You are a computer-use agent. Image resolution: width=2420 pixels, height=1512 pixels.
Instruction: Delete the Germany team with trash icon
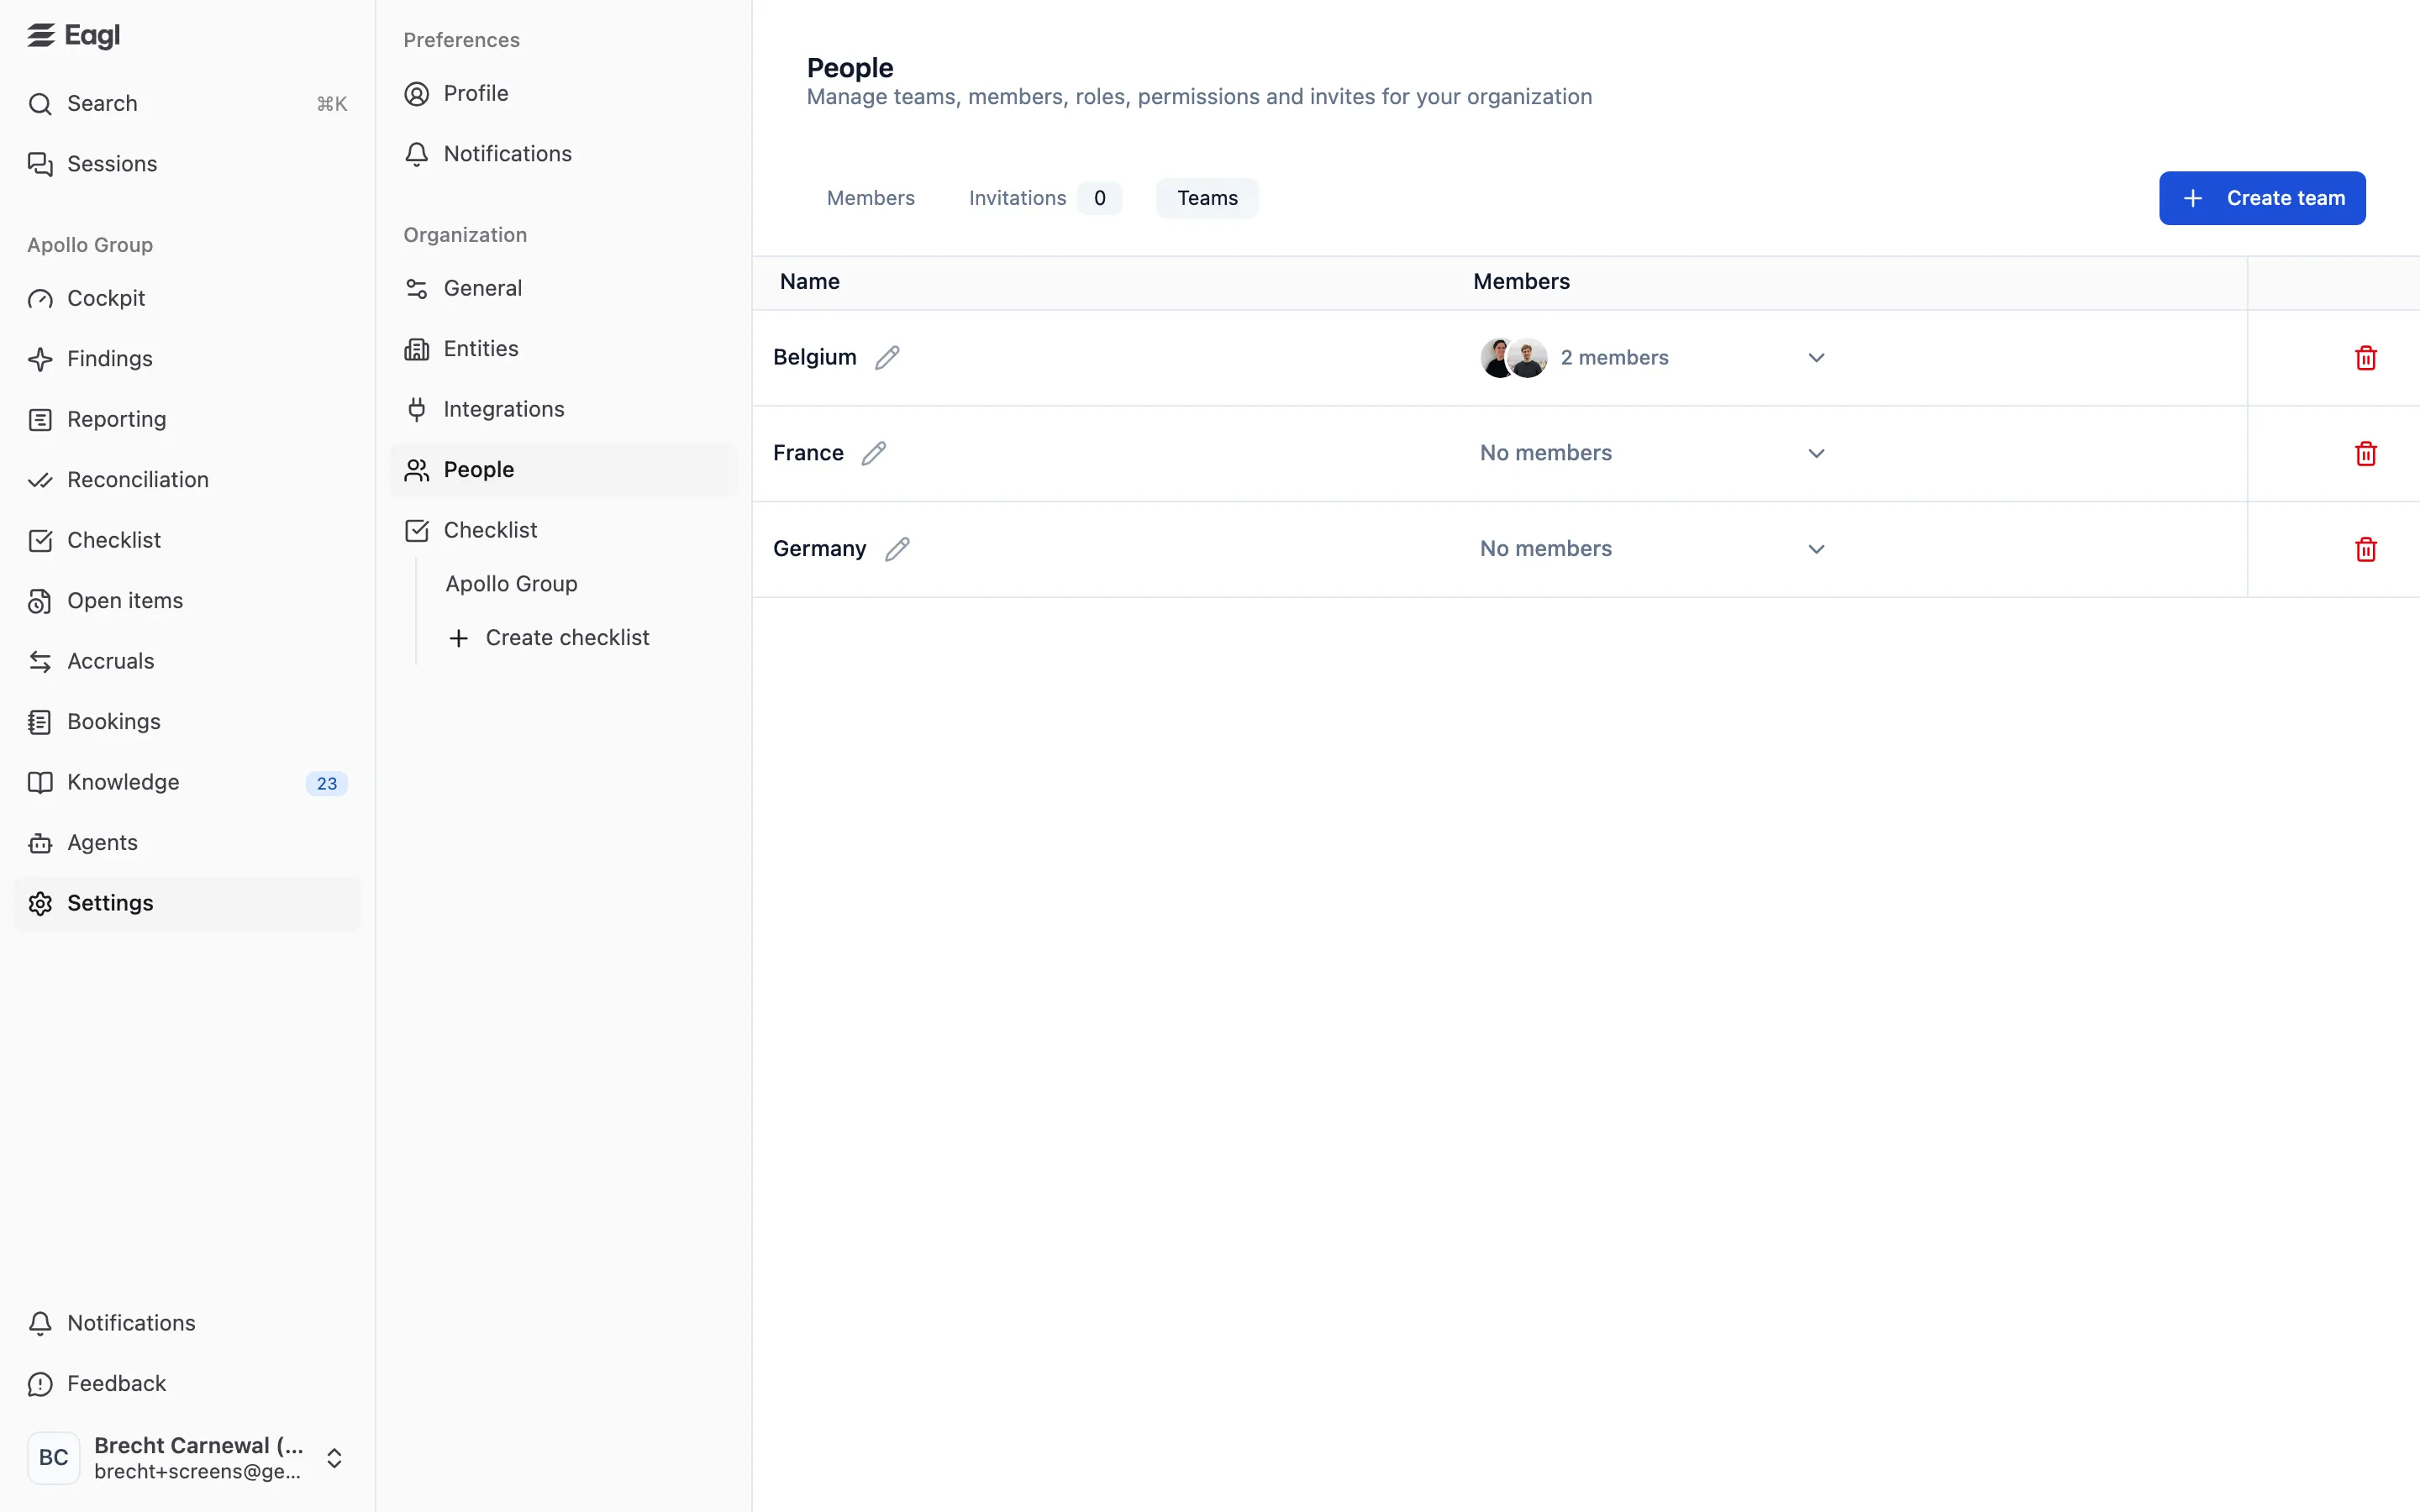point(2365,549)
